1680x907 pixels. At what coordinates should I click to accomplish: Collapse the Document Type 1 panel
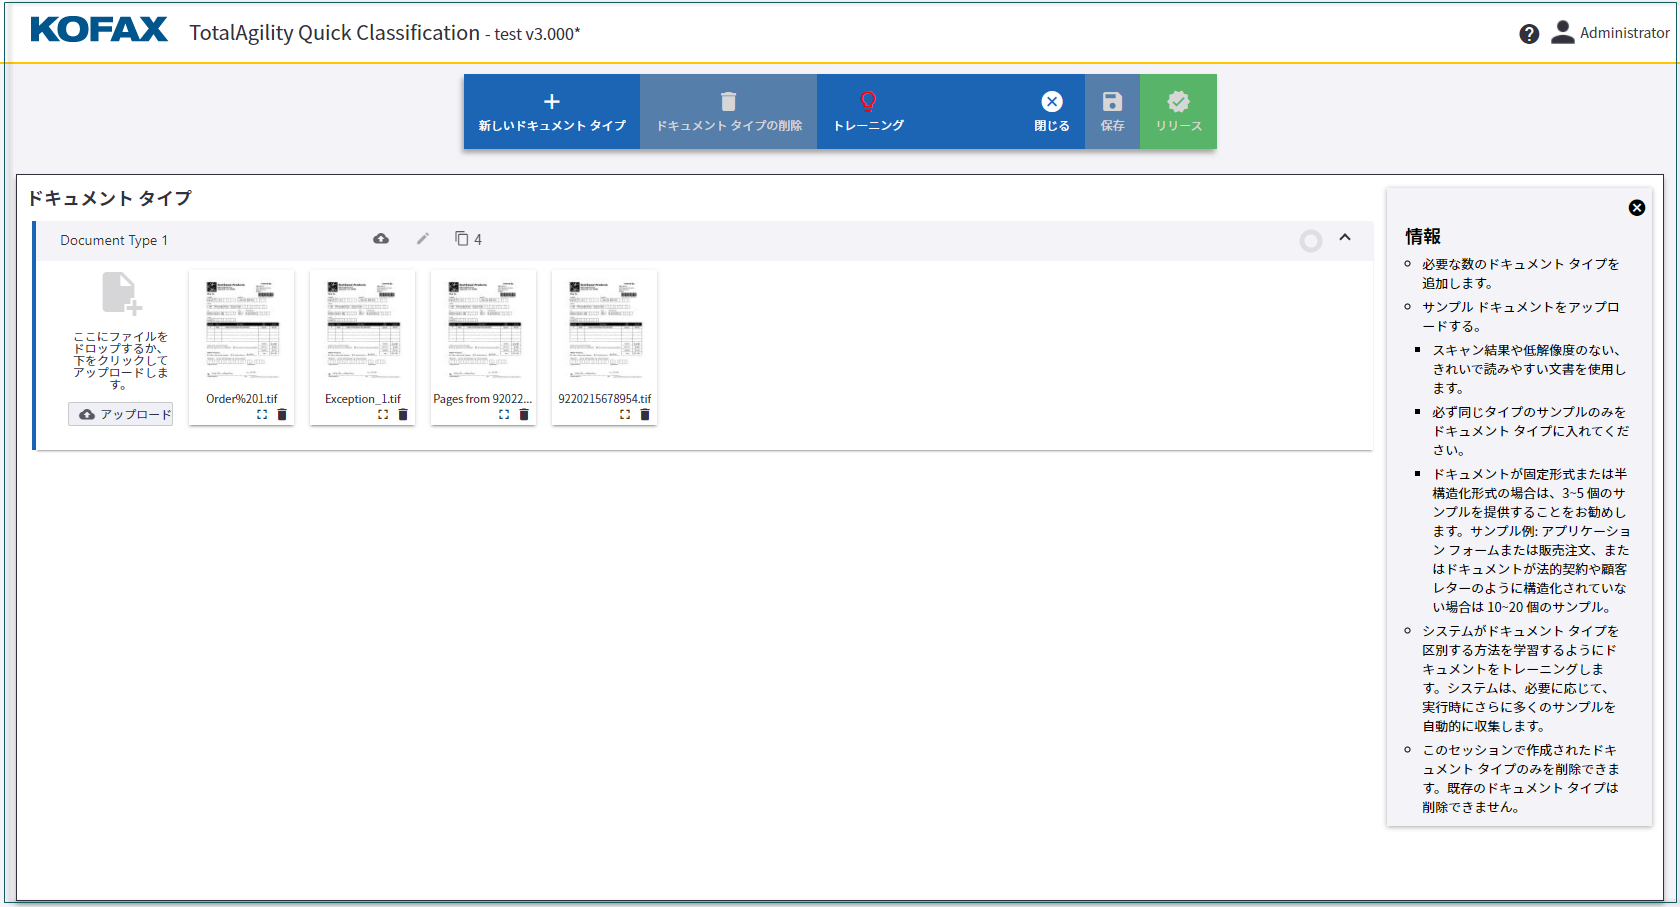click(x=1345, y=238)
